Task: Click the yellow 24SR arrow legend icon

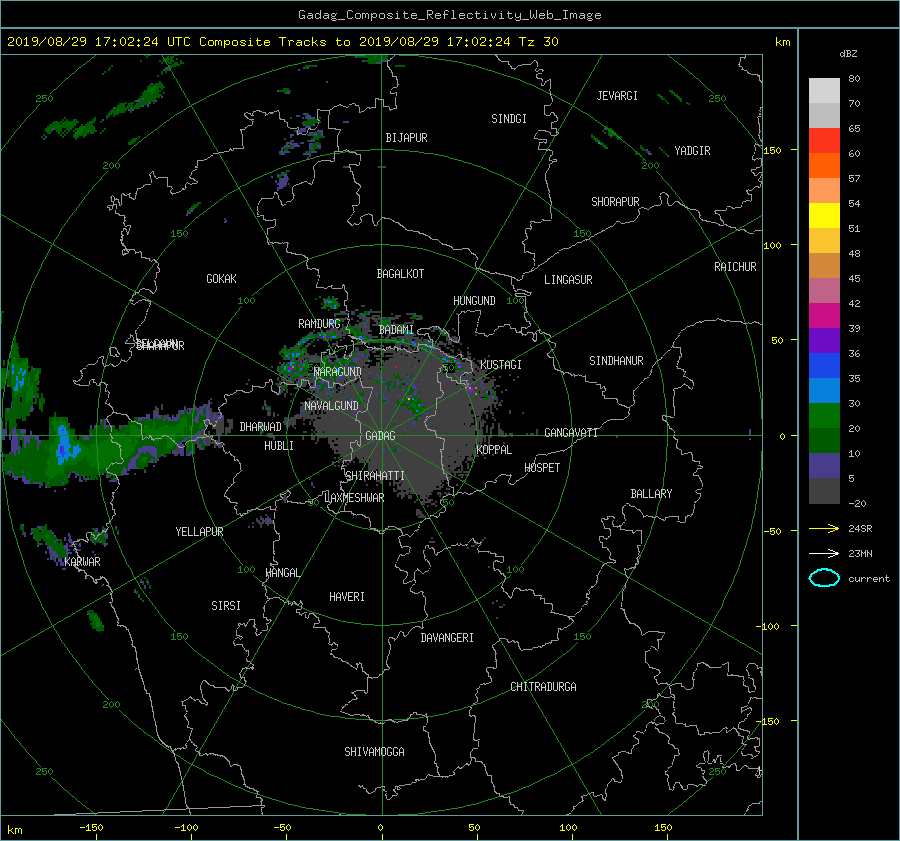Action: (x=824, y=528)
